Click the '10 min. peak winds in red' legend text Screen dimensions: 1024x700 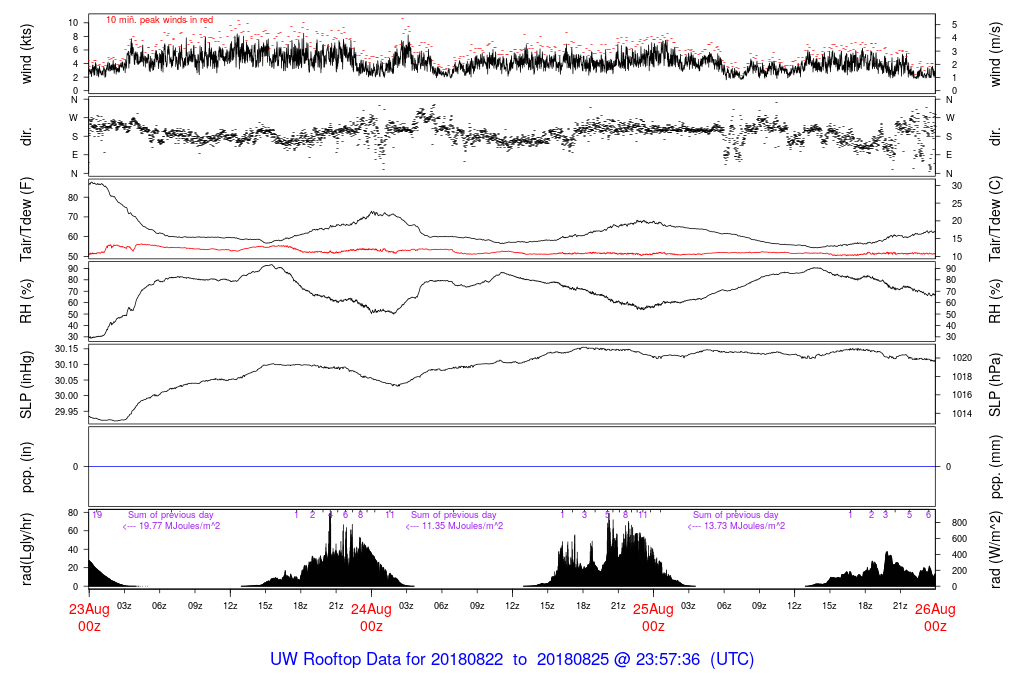click(159, 20)
